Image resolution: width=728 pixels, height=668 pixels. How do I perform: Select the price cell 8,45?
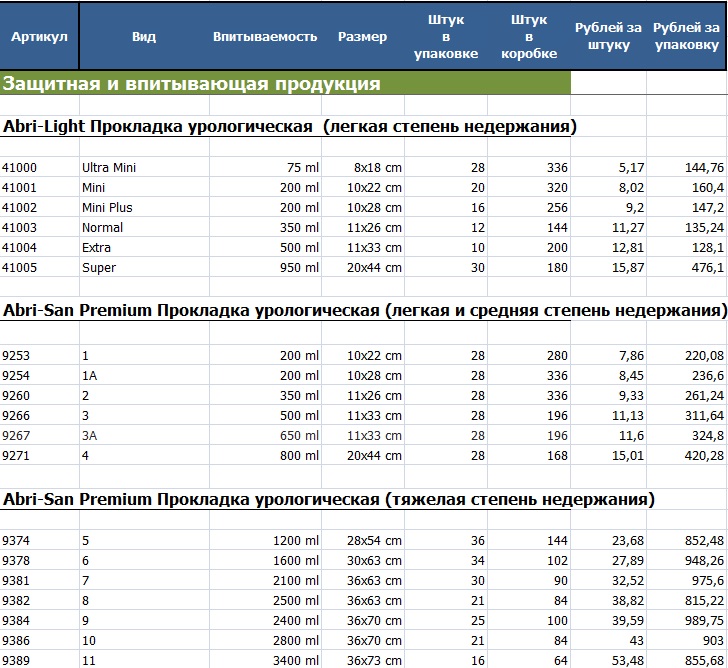(608, 376)
